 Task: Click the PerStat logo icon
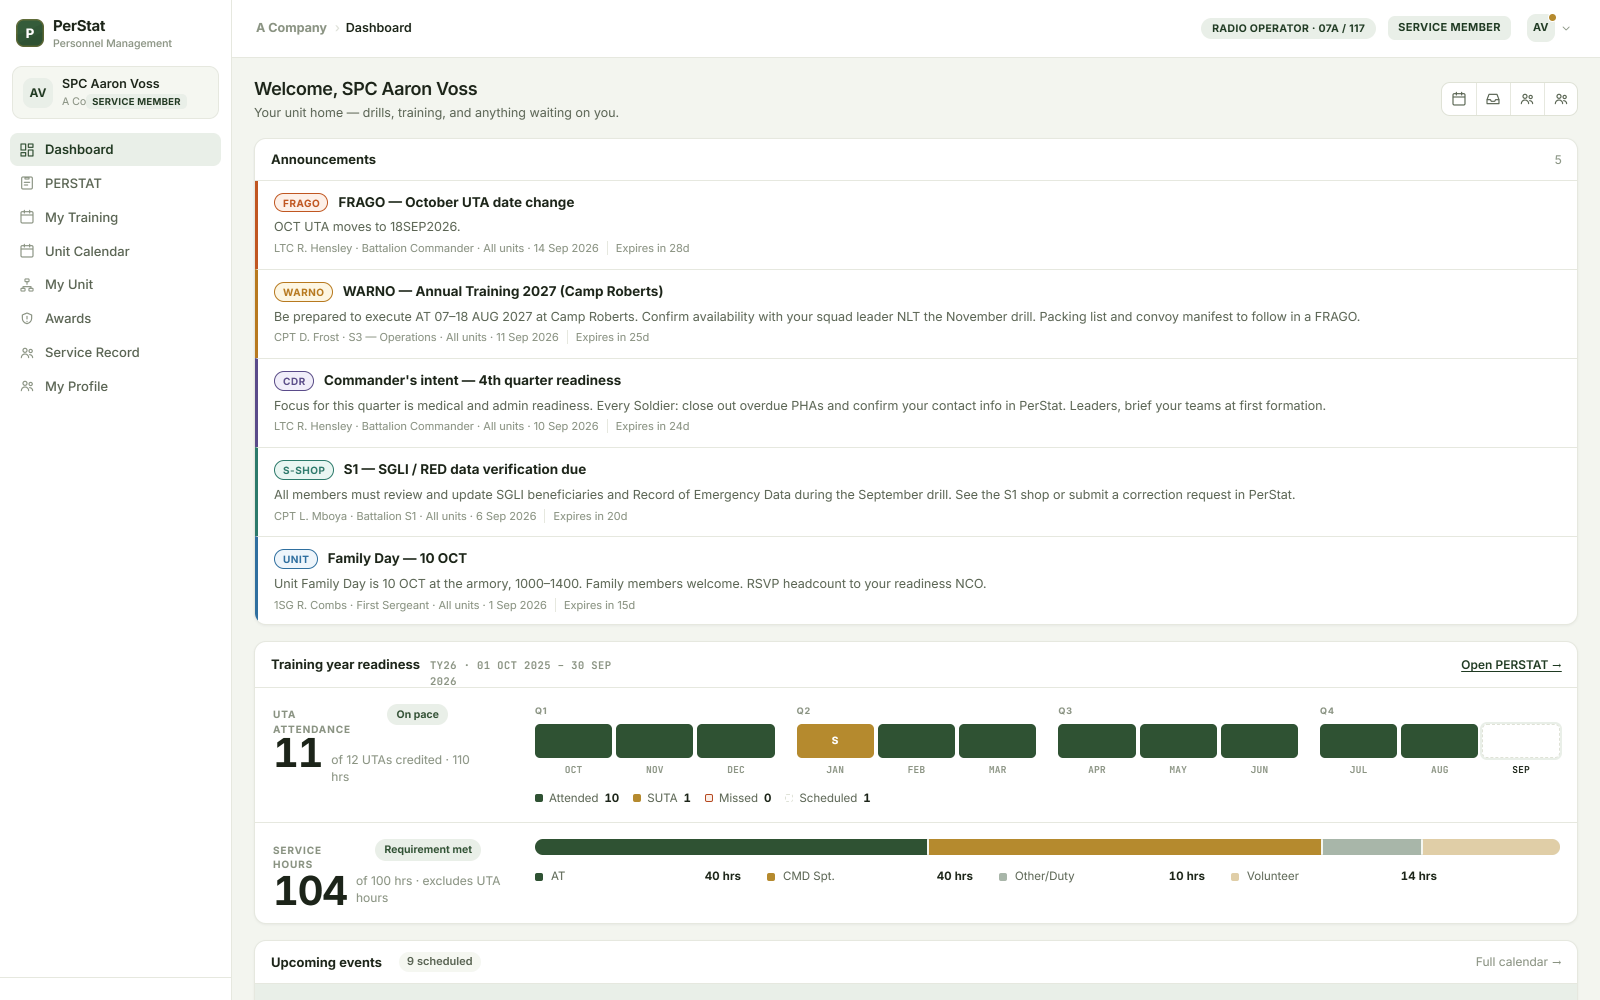point(30,33)
